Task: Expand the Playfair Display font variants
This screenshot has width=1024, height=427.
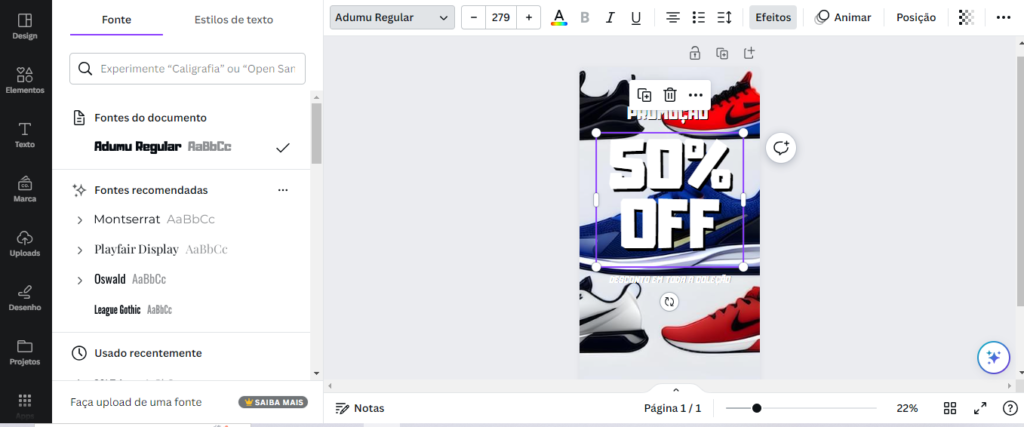Action: (80, 250)
